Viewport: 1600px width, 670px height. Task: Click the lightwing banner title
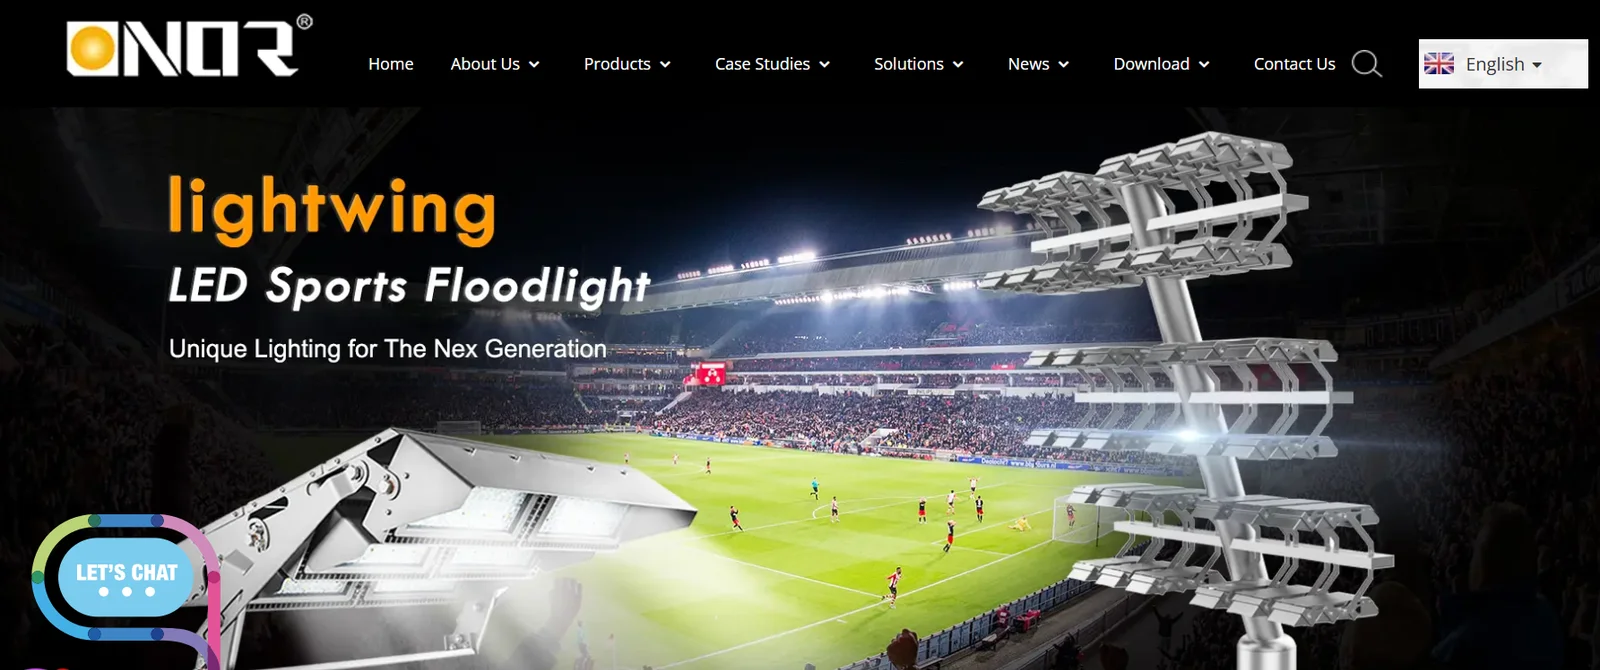click(332, 209)
